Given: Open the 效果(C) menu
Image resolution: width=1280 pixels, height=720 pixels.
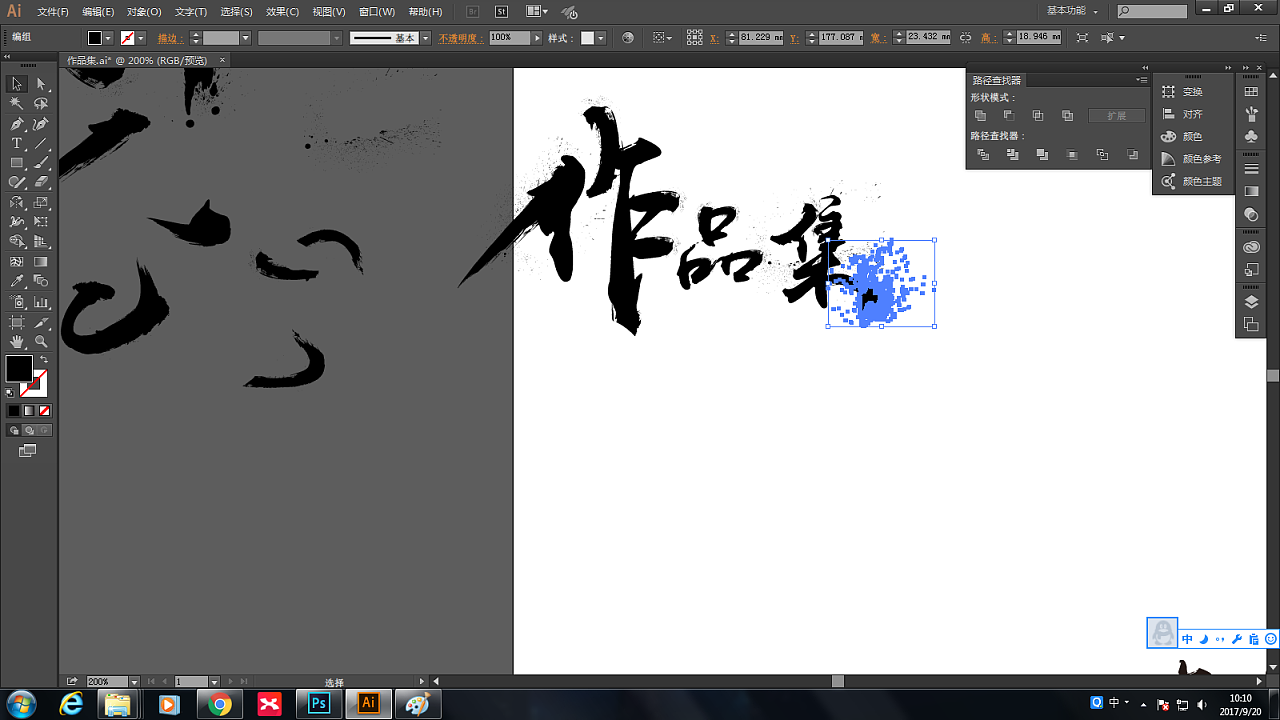Looking at the screenshot, I should 283,12.
